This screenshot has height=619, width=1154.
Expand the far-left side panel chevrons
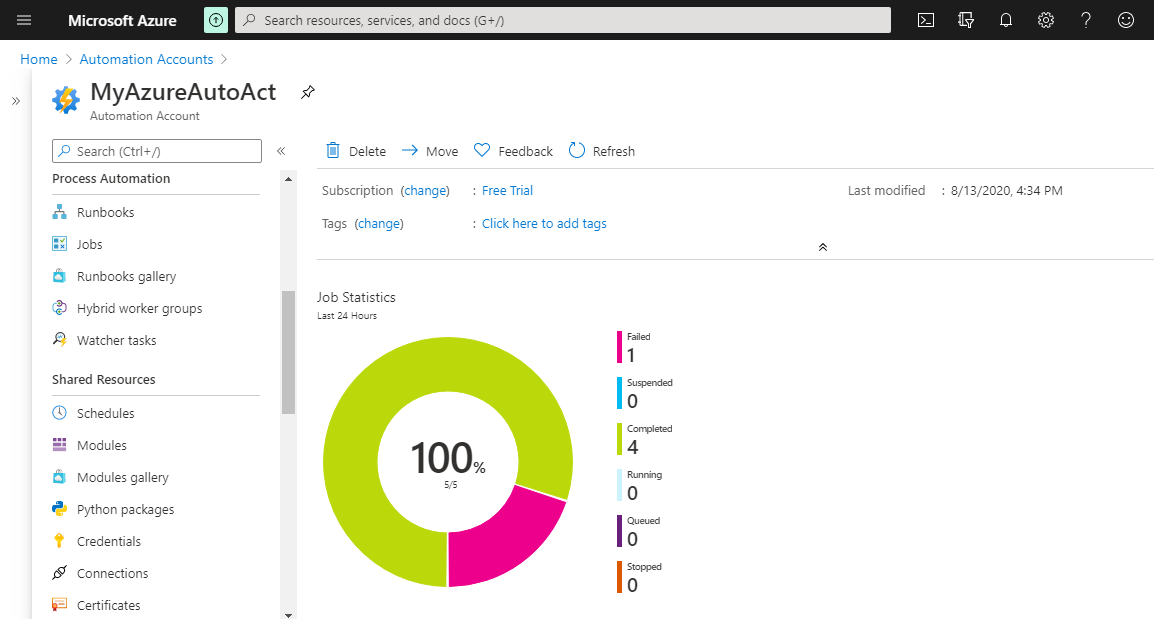click(x=16, y=101)
